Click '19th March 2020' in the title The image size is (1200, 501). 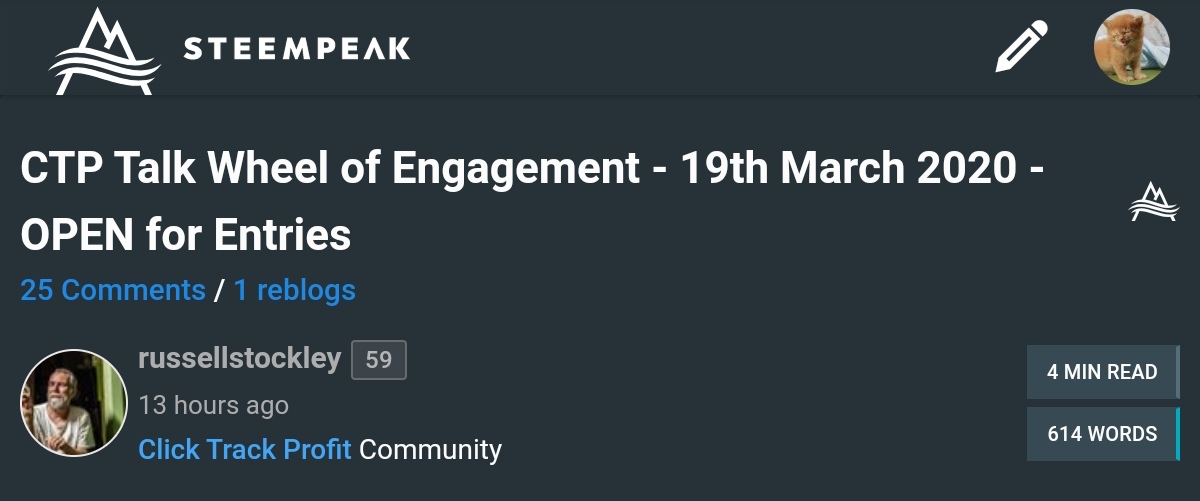[x=848, y=169]
